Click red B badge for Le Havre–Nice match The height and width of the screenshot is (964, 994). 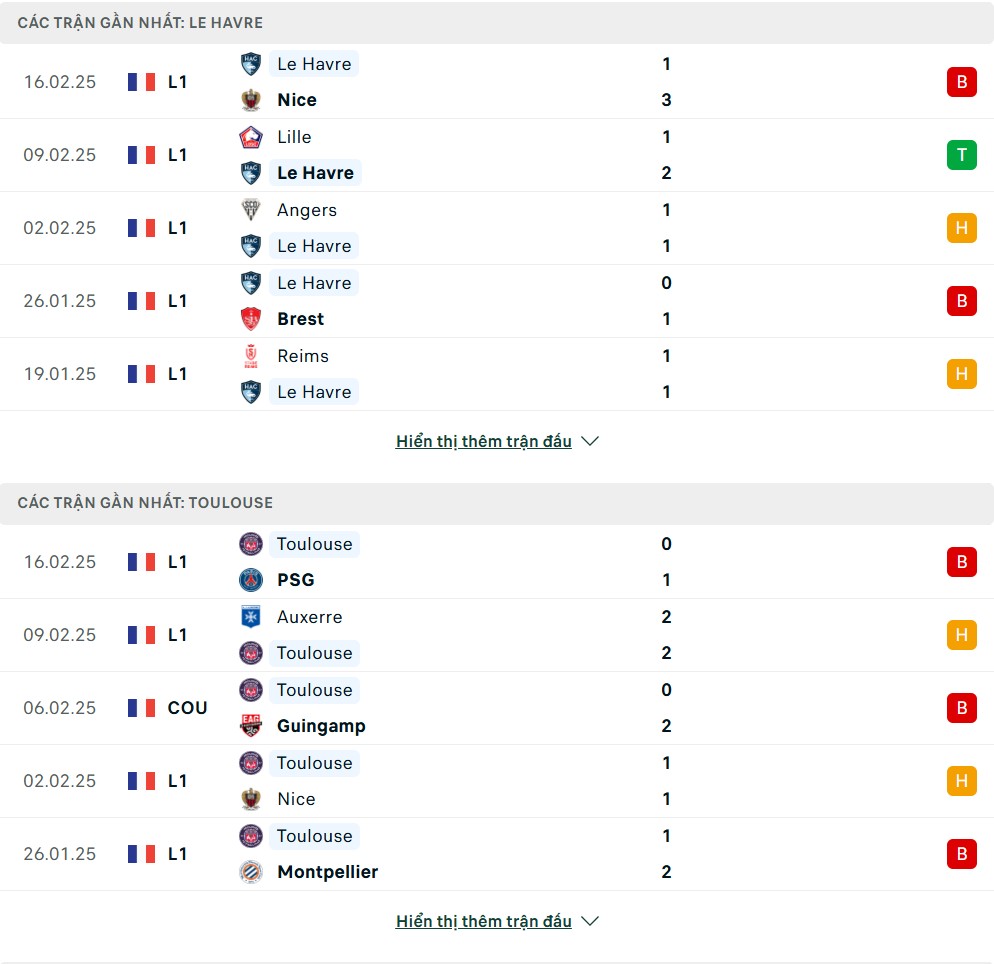coord(961,82)
